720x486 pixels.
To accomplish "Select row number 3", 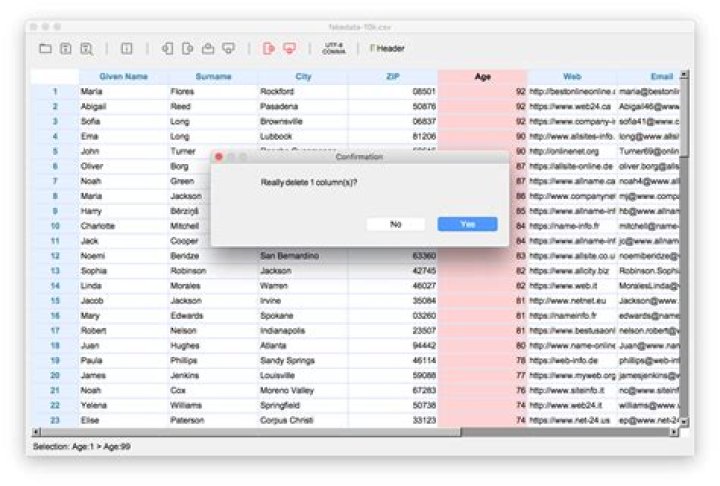I will [x=55, y=121].
